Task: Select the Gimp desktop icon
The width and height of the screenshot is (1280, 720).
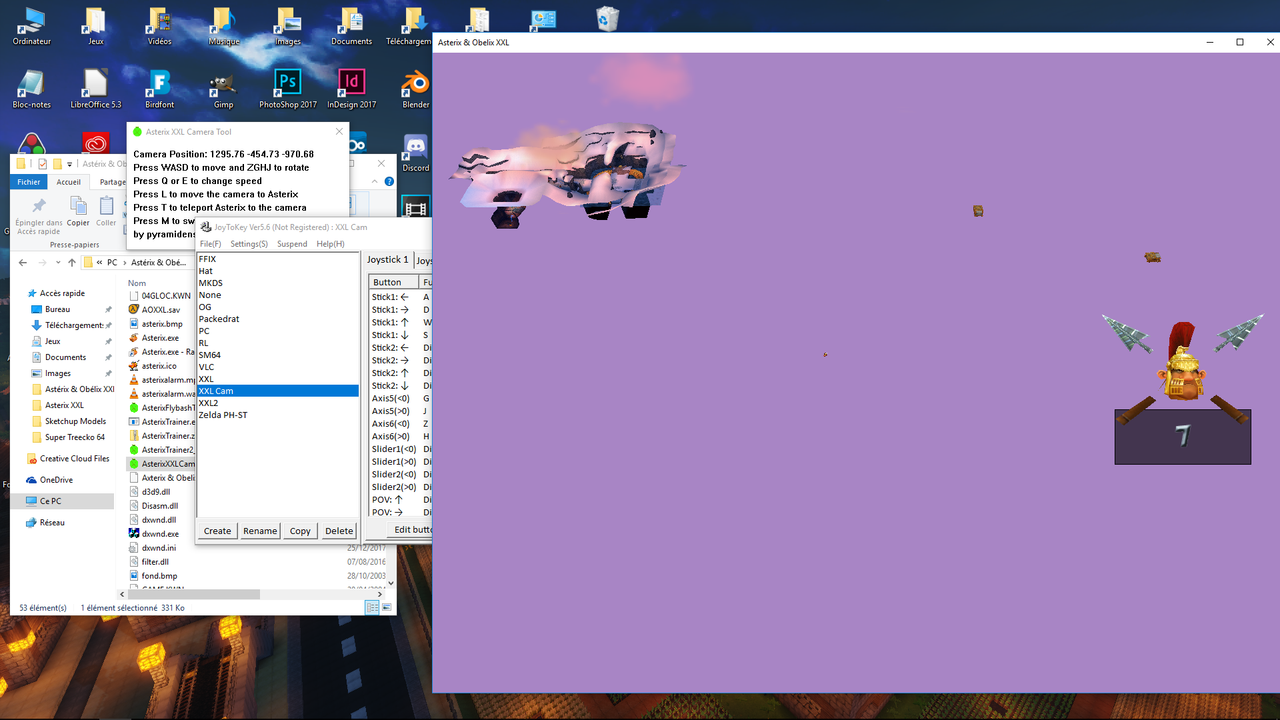Action: tap(223, 88)
